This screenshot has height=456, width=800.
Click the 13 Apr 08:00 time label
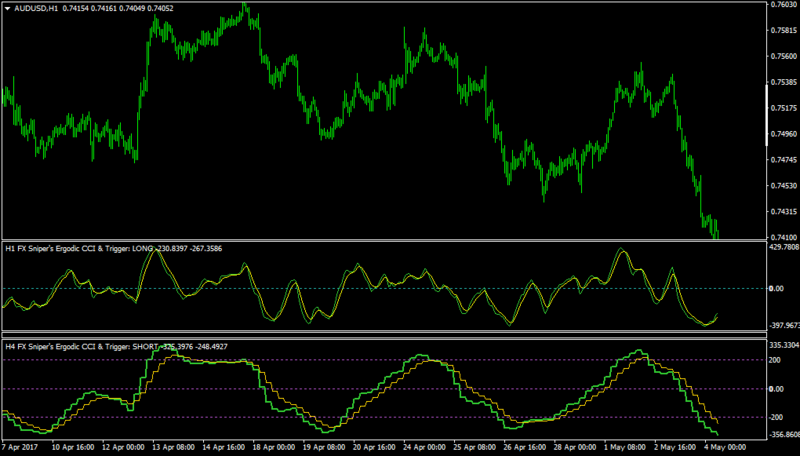click(173, 447)
